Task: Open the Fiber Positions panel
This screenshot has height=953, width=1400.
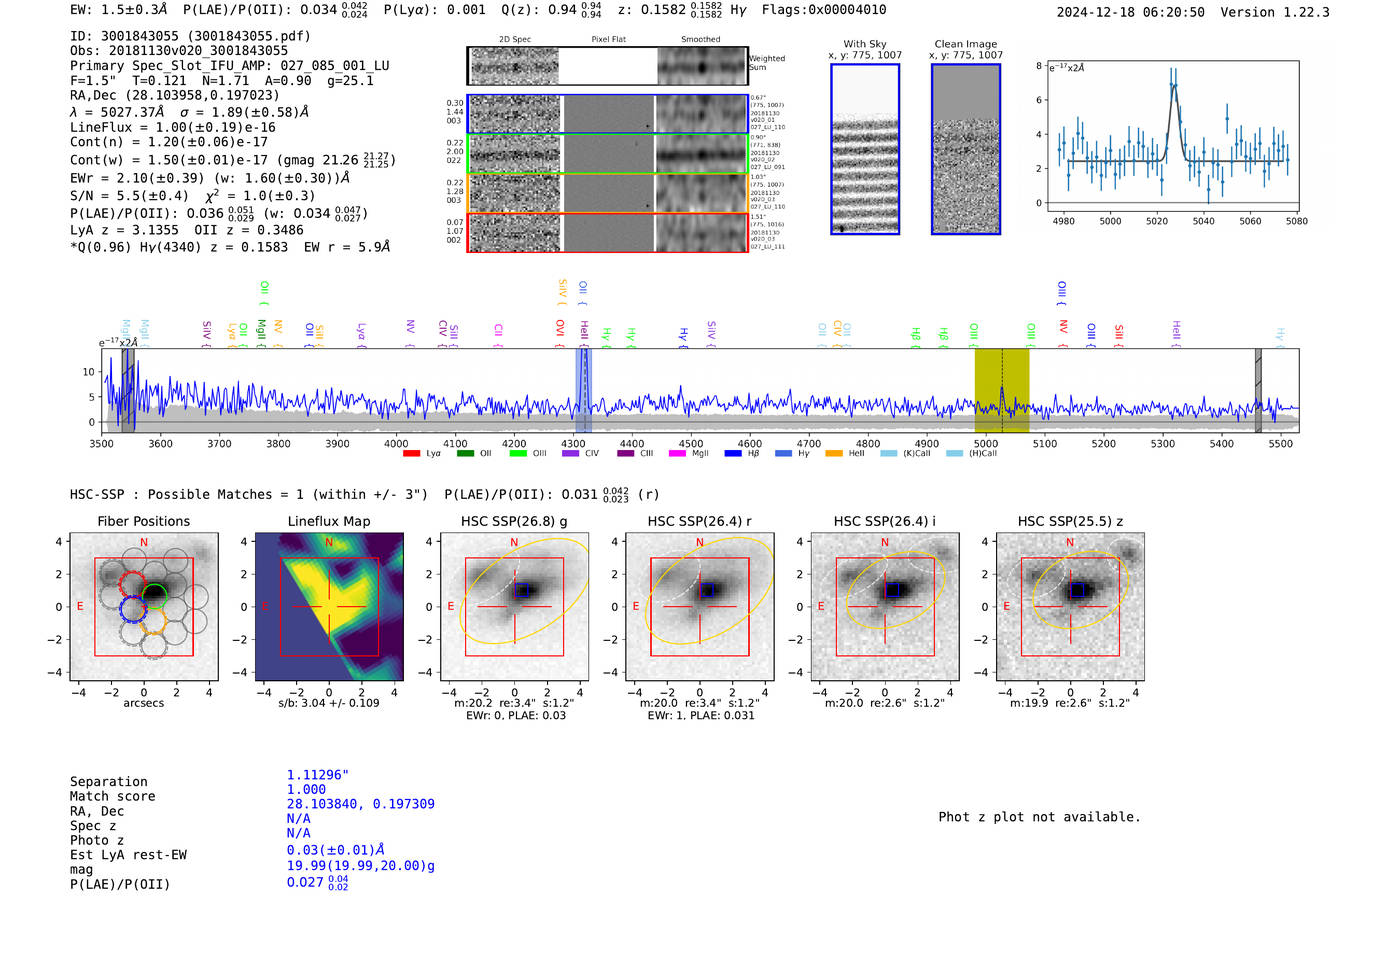Action: click(144, 607)
